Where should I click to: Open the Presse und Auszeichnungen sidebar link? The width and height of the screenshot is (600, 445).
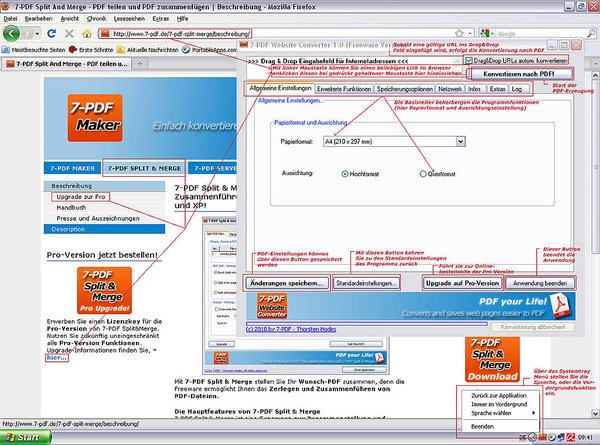coord(98,218)
